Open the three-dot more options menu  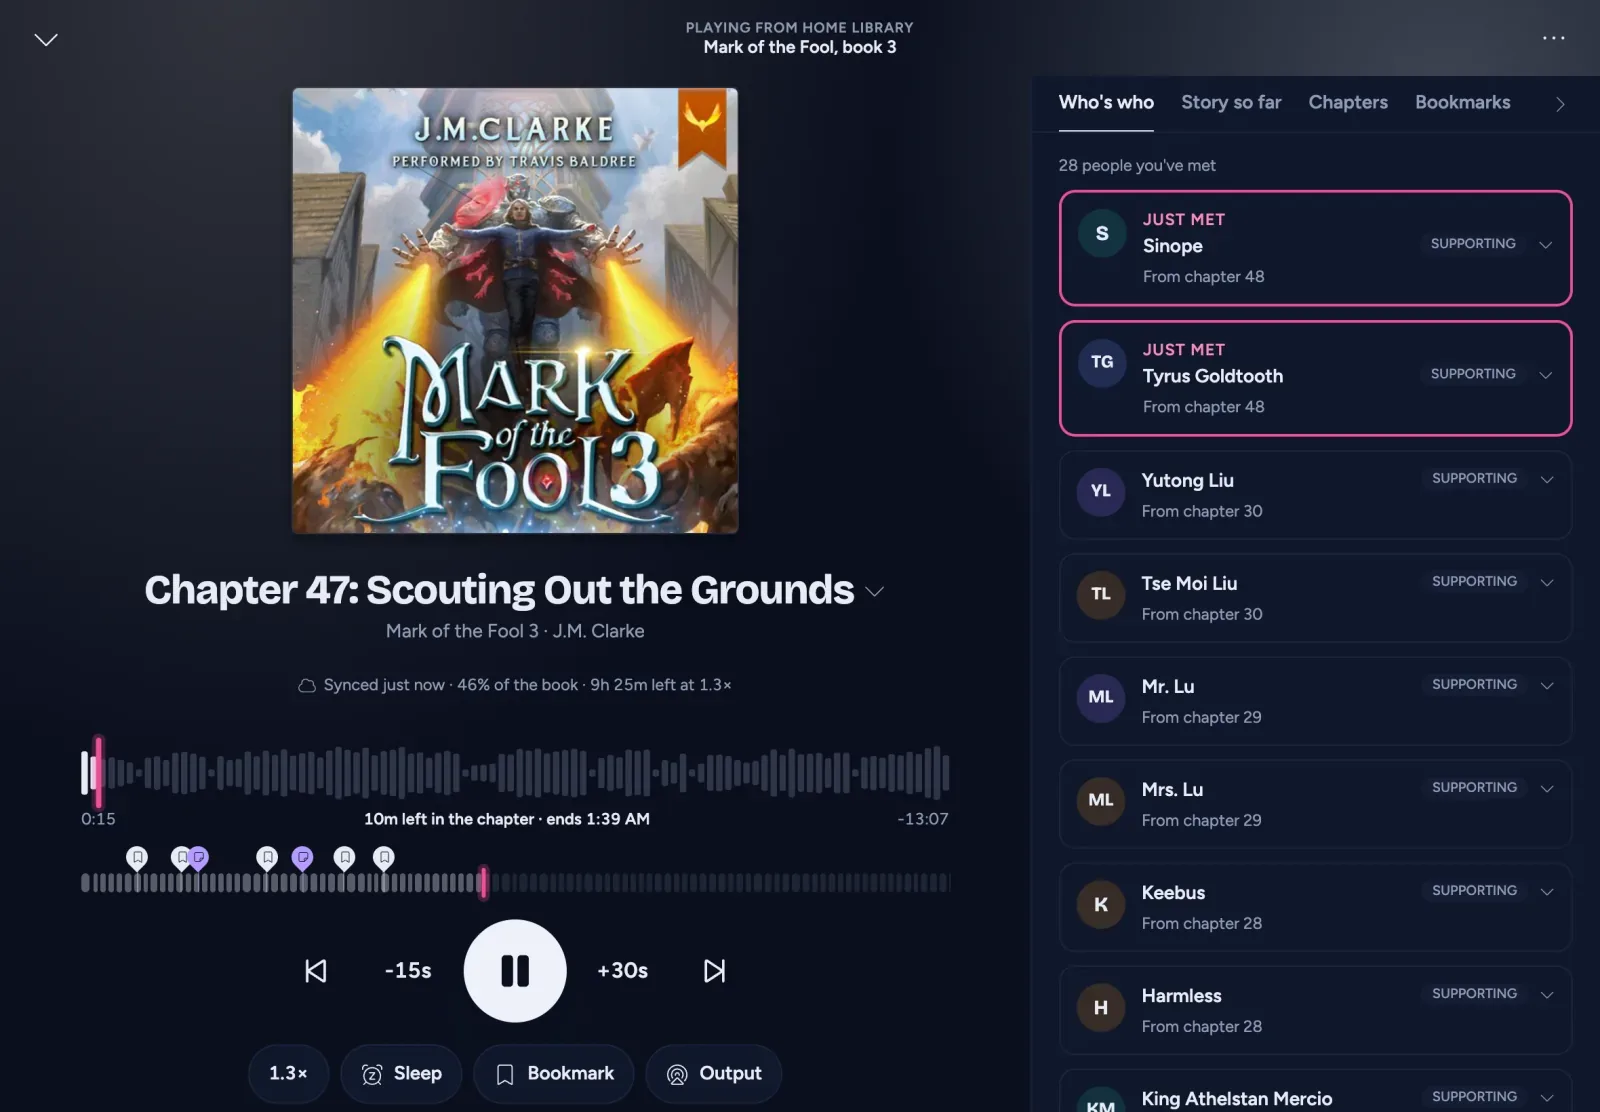pos(1553,38)
